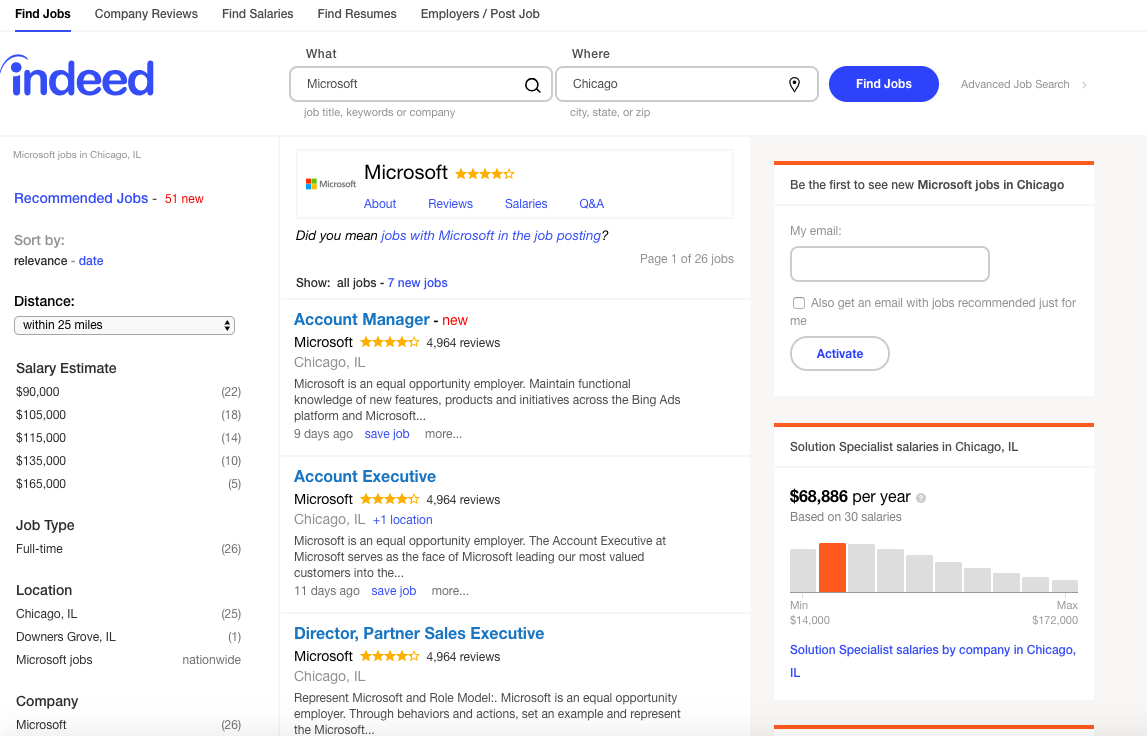1147x736 pixels.
Task: Filter location to Chicago, IL
Action: coord(47,614)
